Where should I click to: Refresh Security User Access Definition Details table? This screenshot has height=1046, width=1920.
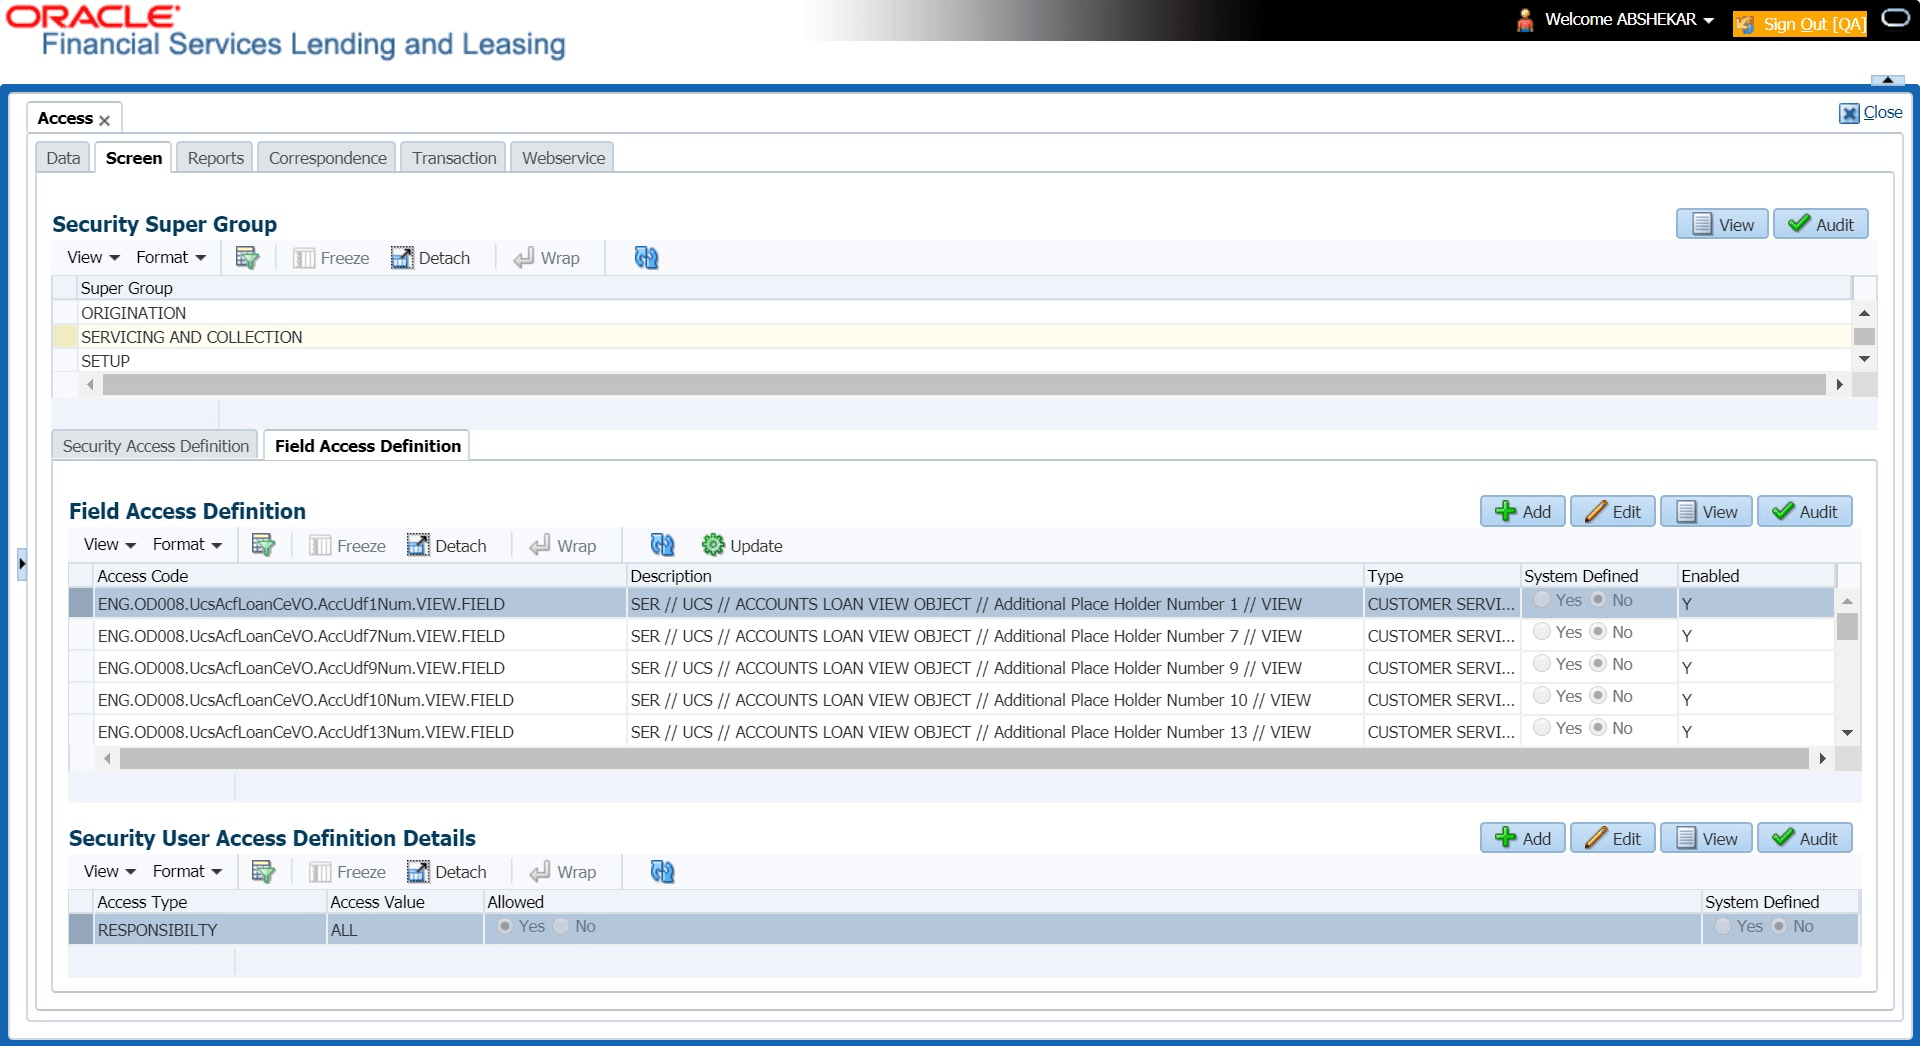[662, 872]
